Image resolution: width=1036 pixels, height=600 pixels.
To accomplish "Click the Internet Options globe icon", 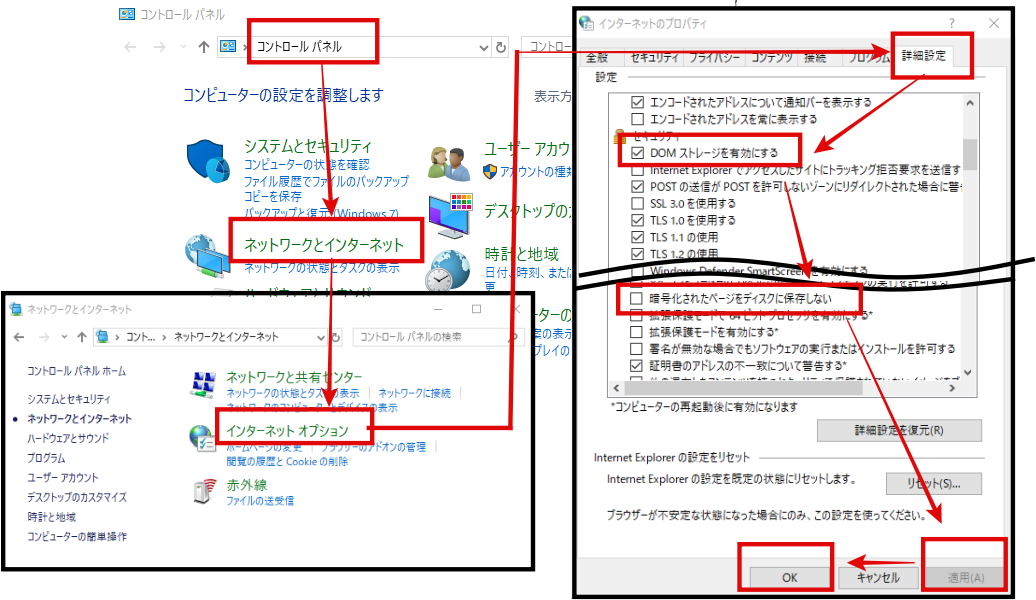I will pyautogui.click(x=200, y=438).
